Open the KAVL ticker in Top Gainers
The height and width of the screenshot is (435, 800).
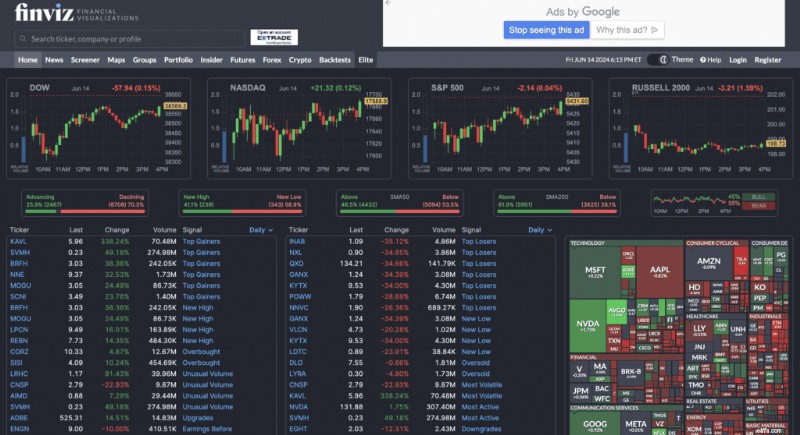18,242
